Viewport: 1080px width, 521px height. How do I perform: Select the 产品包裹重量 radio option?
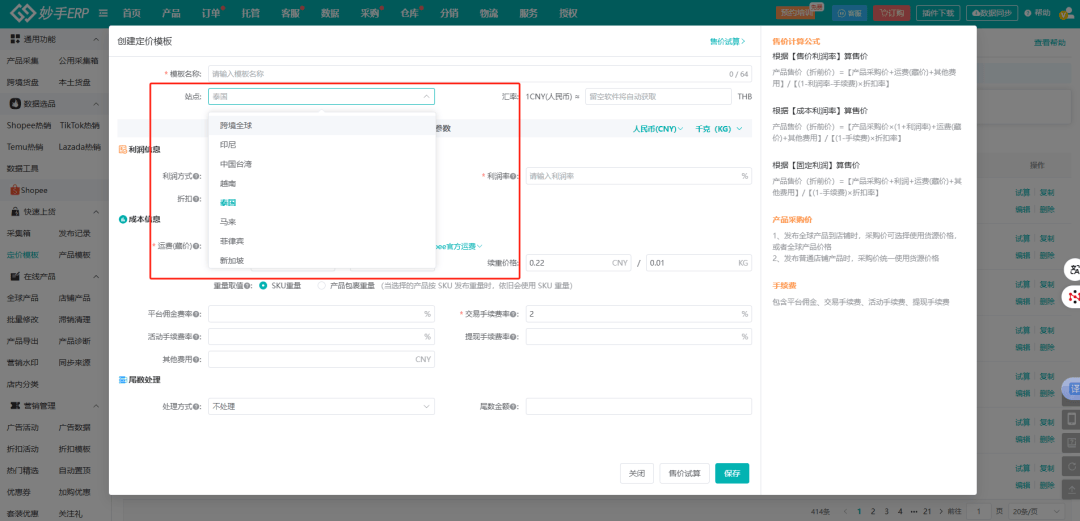(322, 285)
